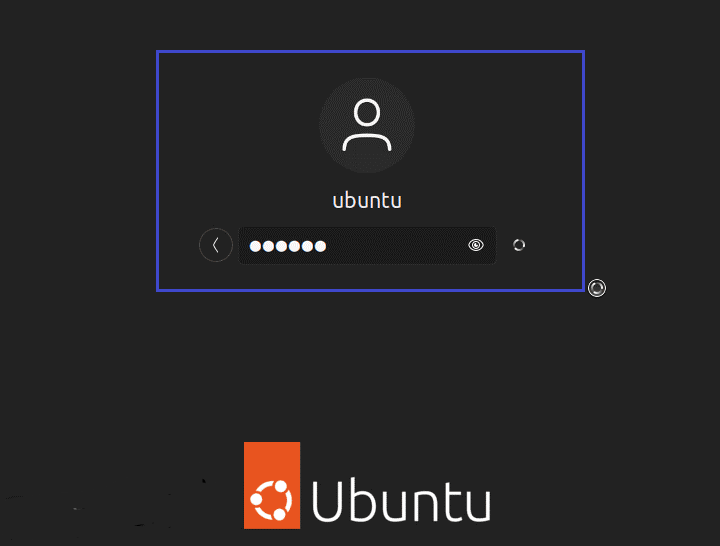Click the orange Ubuntu logo square
The width and height of the screenshot is (720, 546).
point(272,485)
